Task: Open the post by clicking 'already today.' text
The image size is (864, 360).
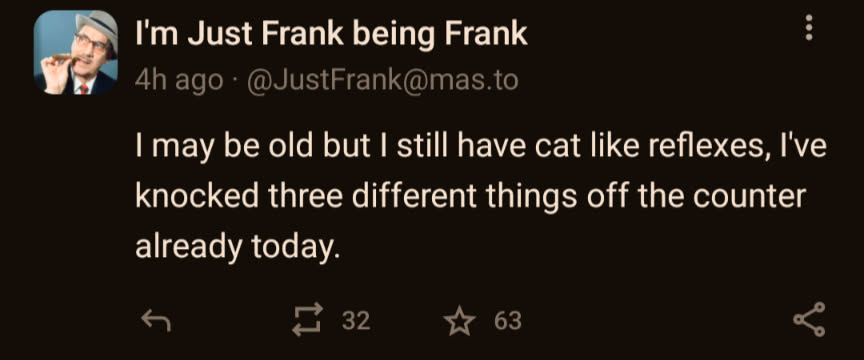Action: point(235,248)
